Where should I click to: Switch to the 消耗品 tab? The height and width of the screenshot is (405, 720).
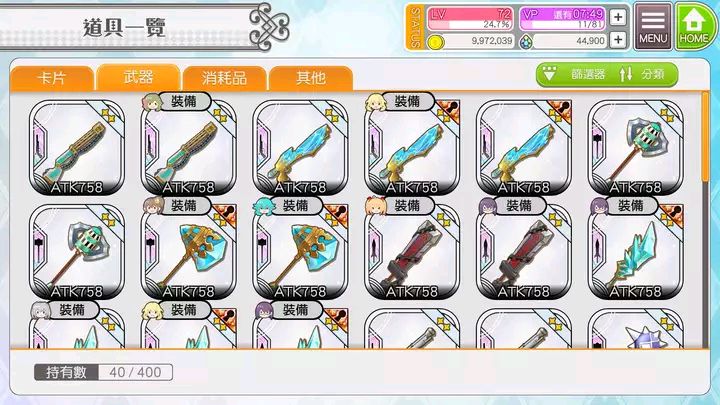point(224,78)
